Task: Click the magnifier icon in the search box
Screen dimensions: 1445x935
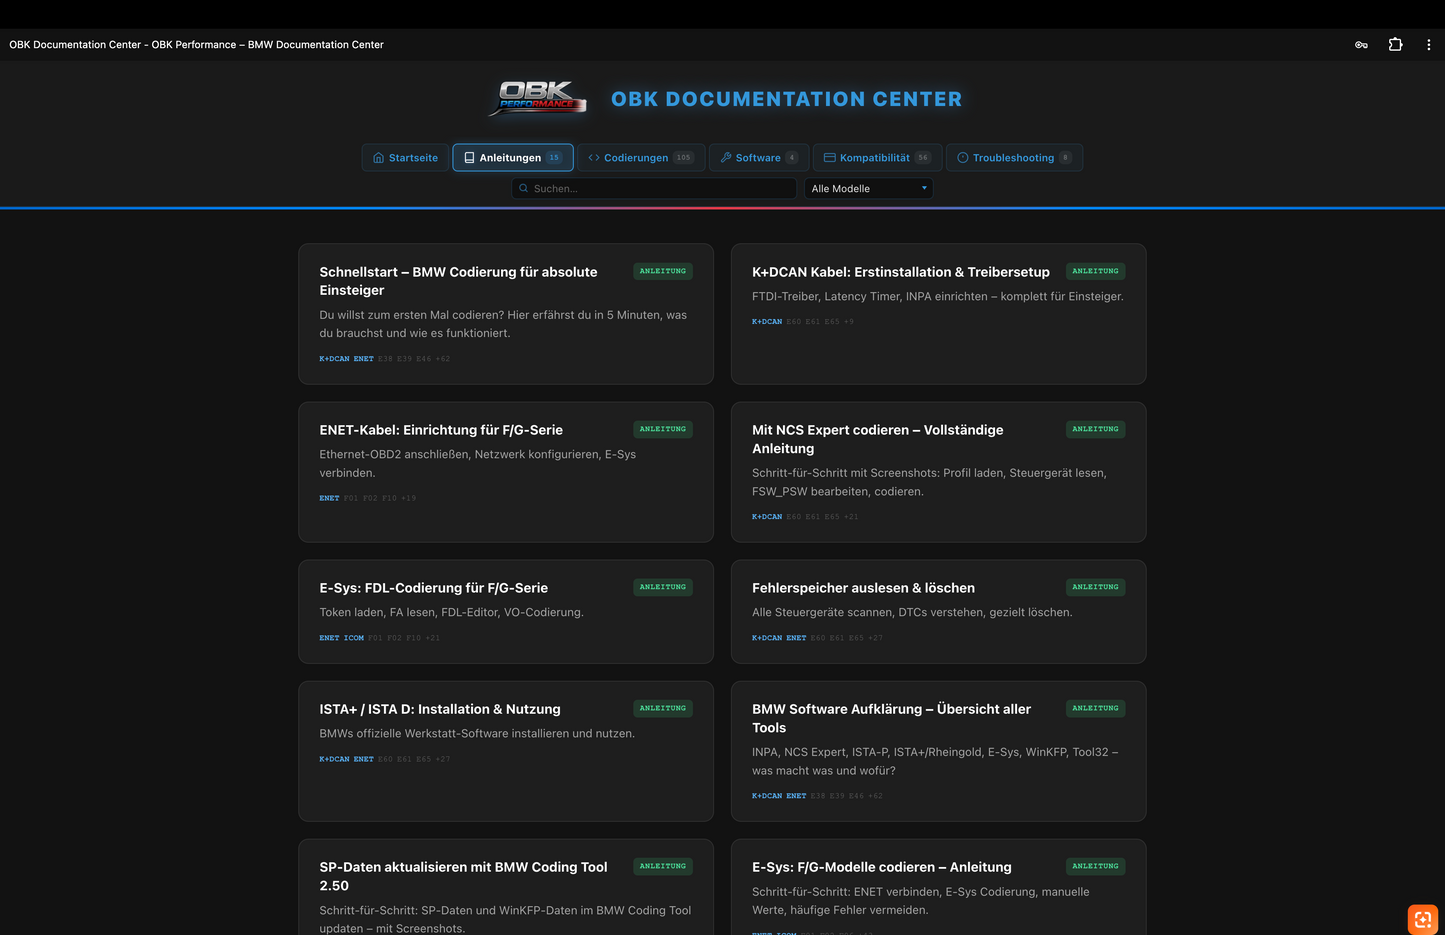Action: (x=523, y=188)
